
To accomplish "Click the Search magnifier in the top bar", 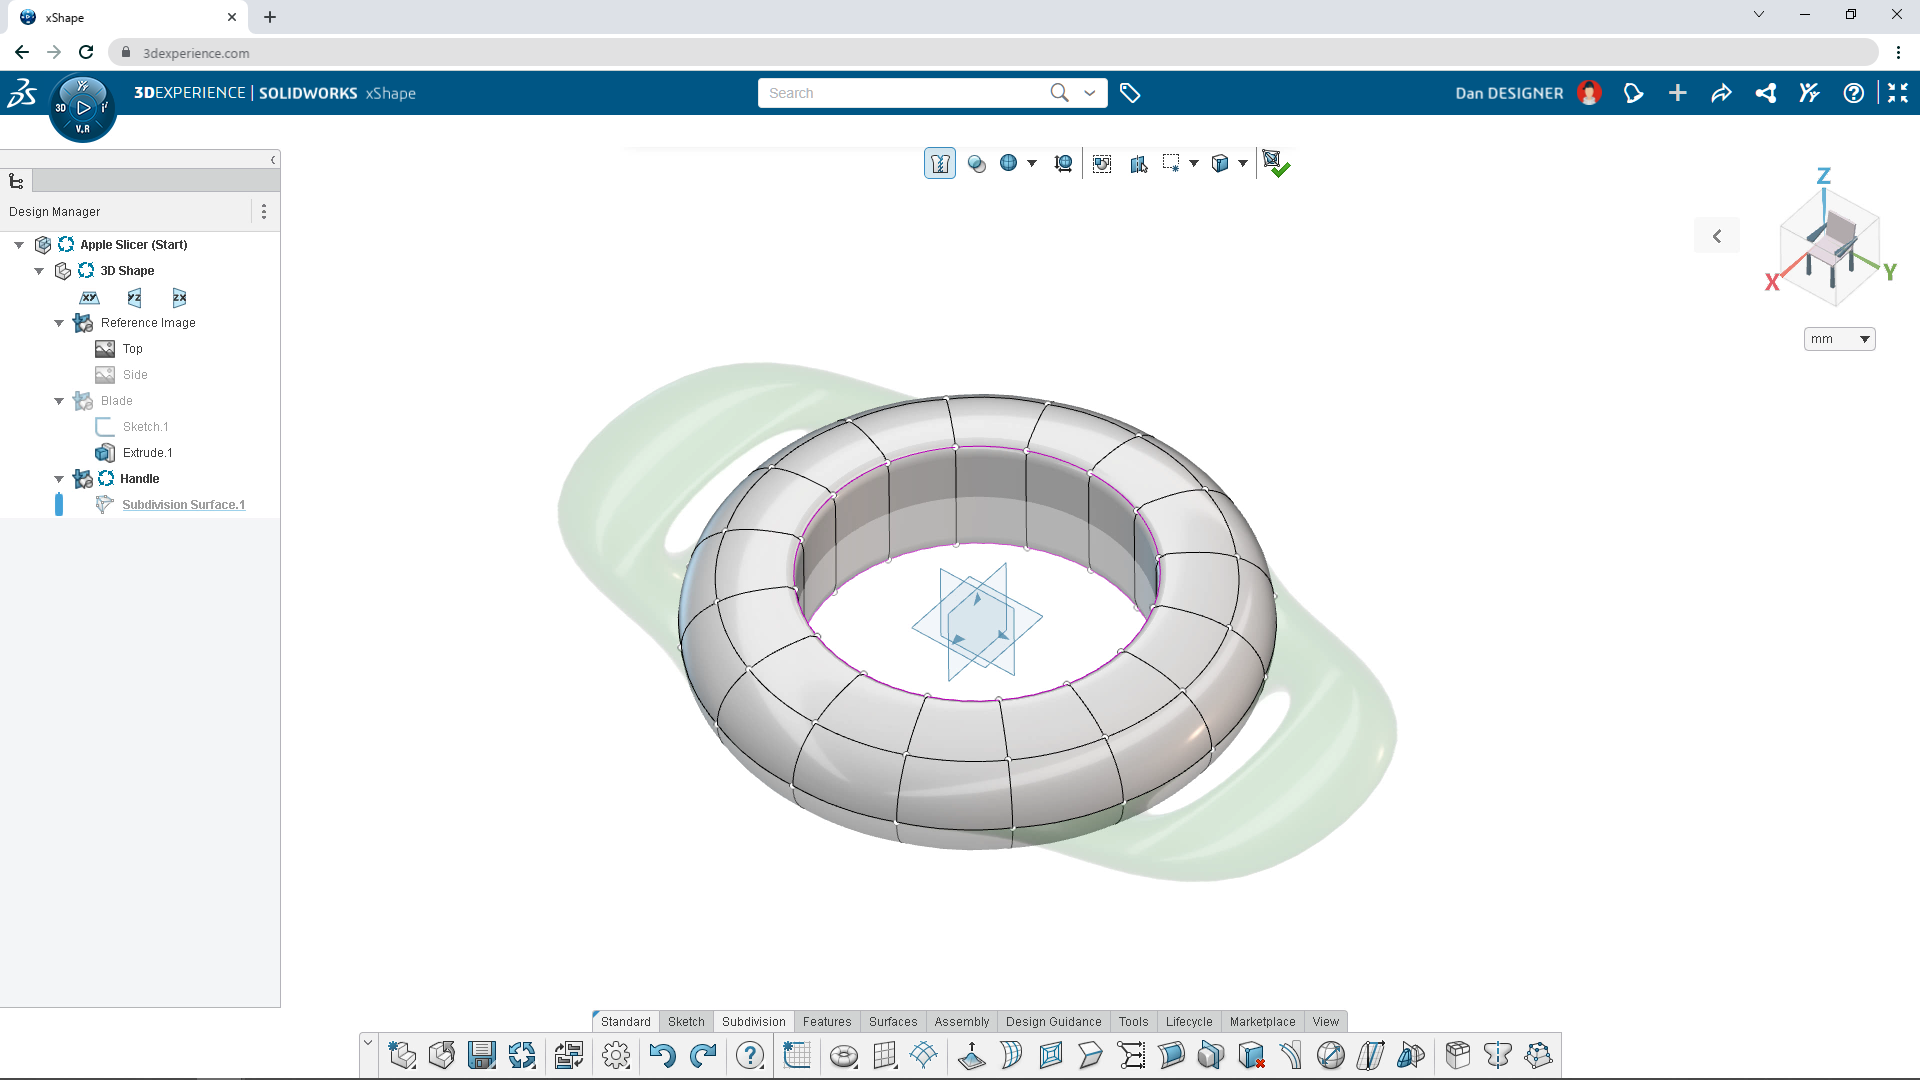I will coord(1058,92).
